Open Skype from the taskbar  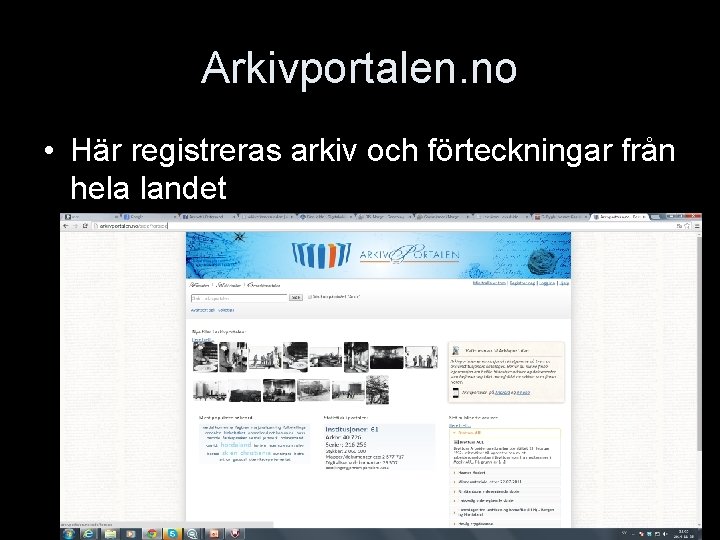pos(172,534)
